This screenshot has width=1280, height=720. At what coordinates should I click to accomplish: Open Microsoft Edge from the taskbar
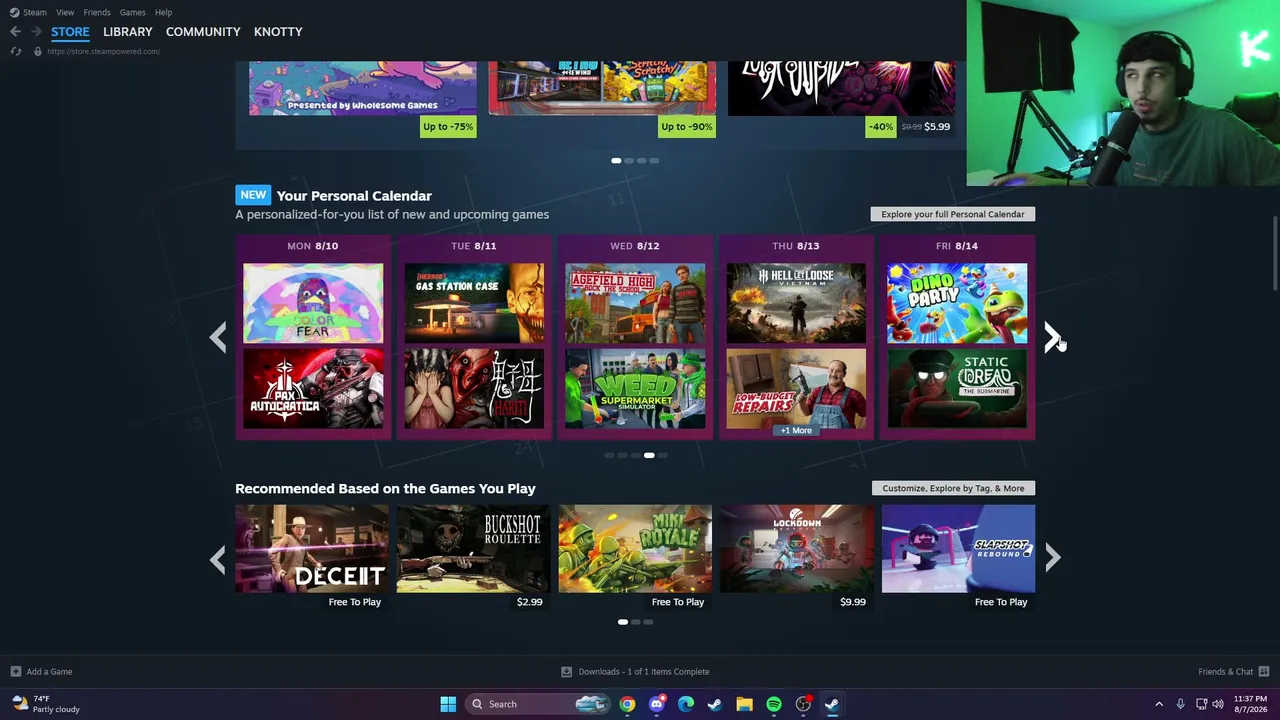(x=686, y=704)
